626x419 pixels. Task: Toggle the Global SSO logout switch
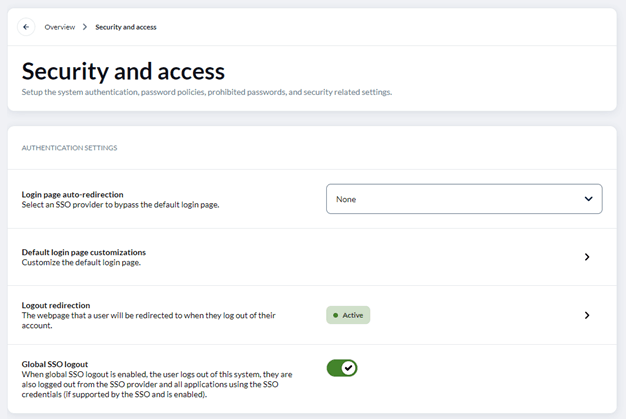[x=342, y=368]
